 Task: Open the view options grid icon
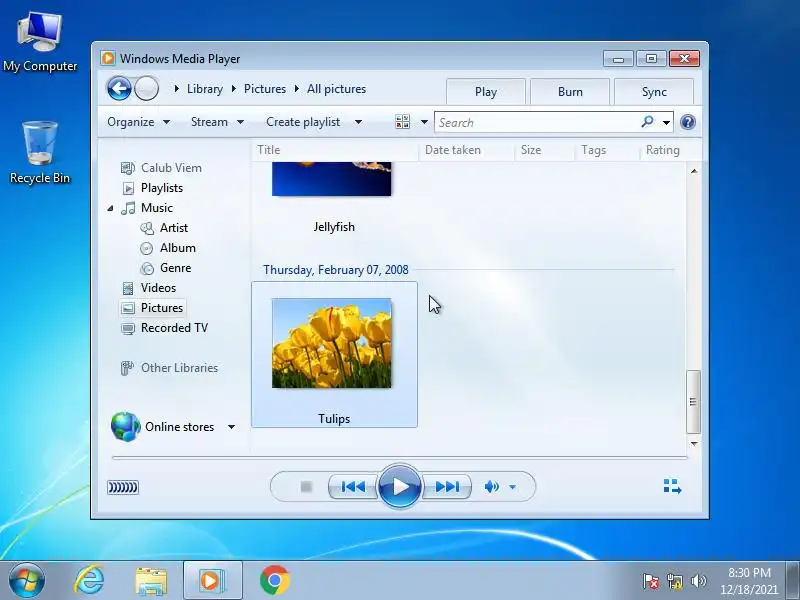(403, 122)
